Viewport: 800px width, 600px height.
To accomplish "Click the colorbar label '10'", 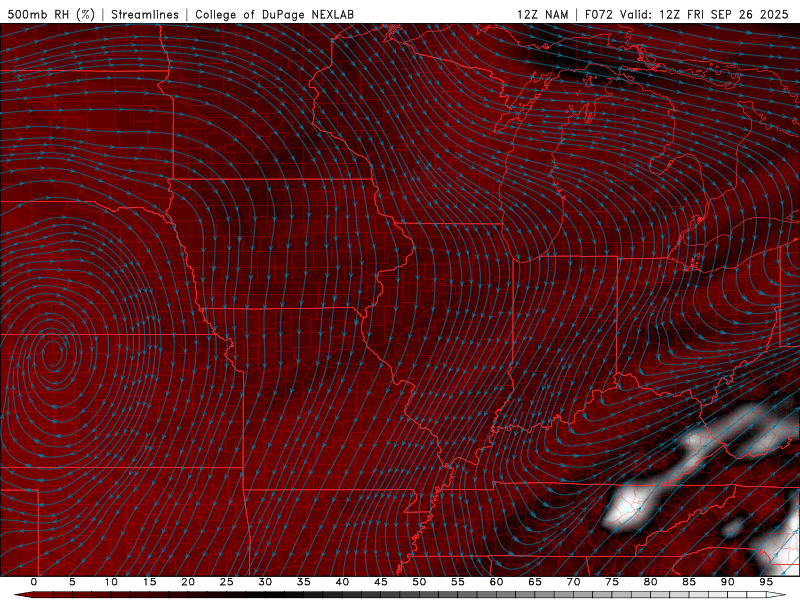I will (x=111, y=582).
